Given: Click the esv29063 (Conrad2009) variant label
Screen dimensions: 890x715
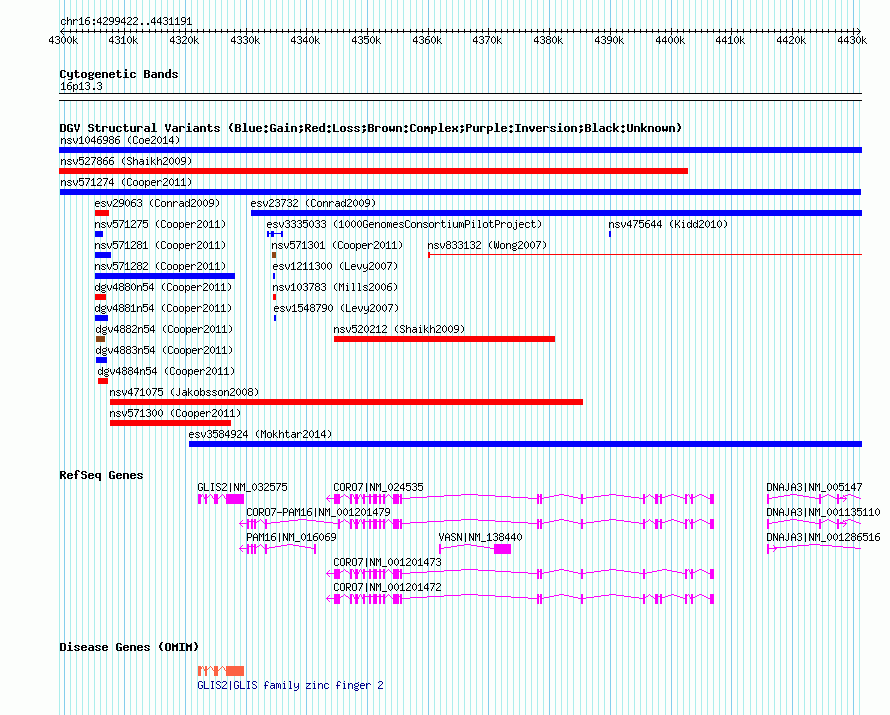Looking at the screenshot, I should pos(157,203).
